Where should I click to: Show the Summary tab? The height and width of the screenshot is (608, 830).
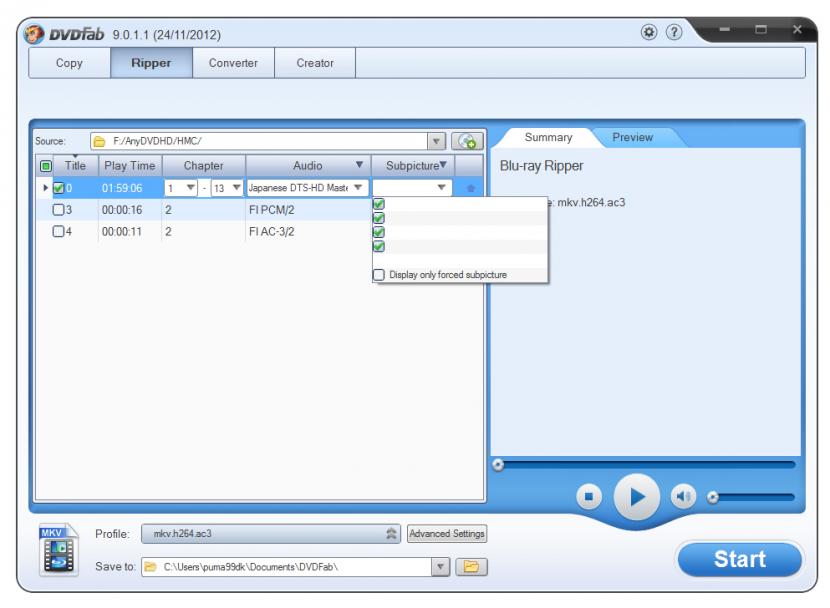(548, 138)
